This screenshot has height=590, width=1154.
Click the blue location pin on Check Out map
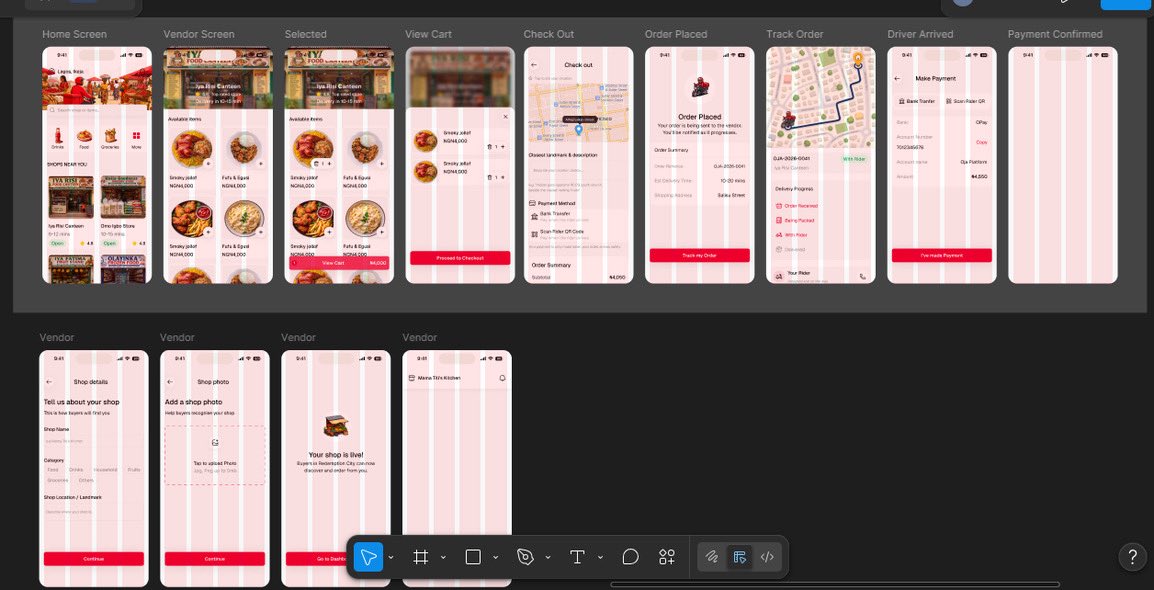578,130
